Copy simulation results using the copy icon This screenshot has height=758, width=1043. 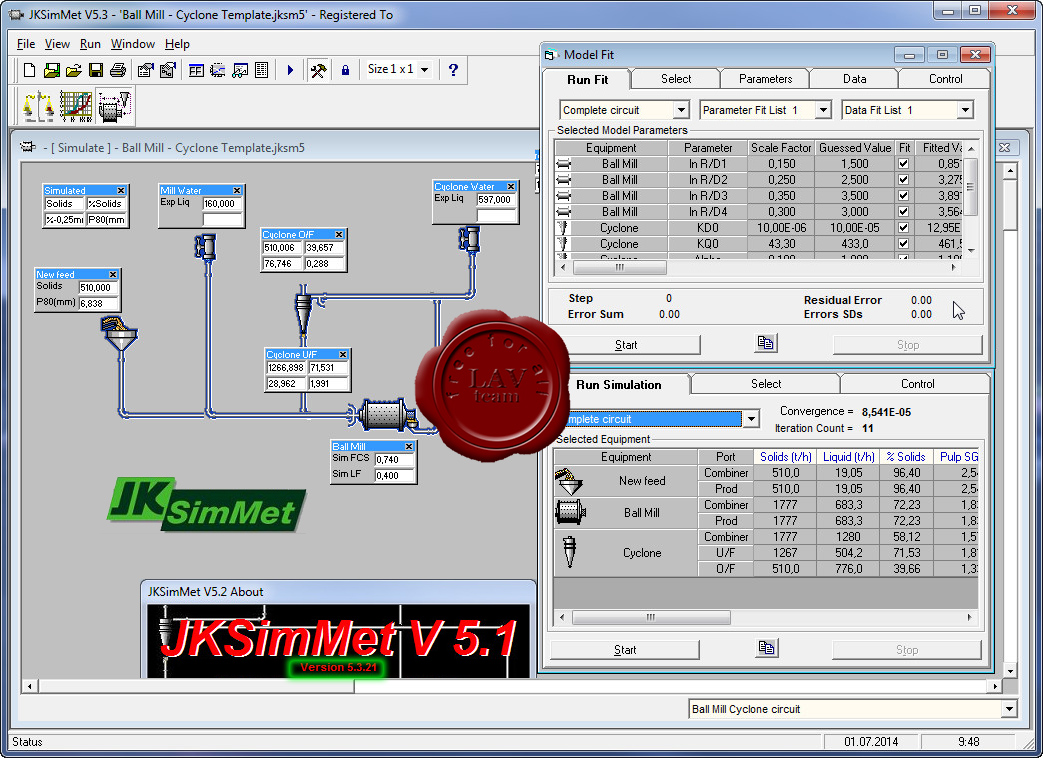pyautogui.click(x=766, y=648)
